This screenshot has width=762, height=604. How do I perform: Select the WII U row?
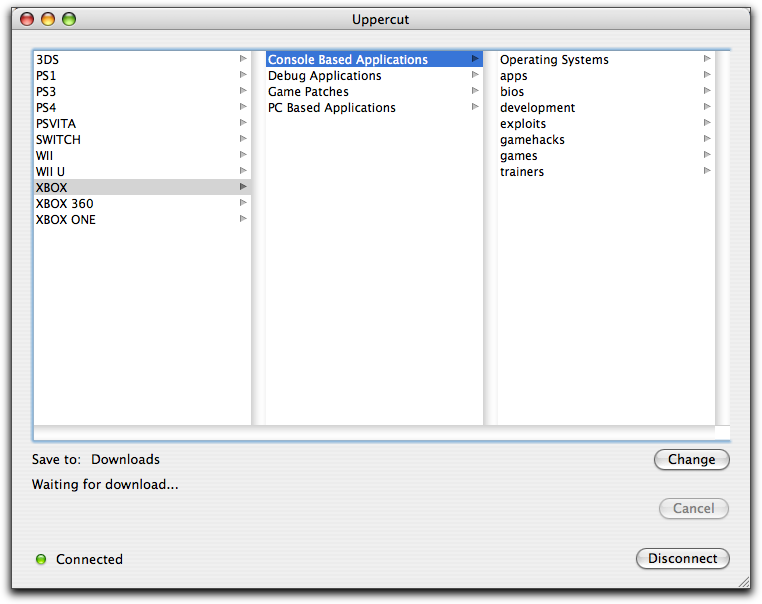pyautogui.click(x=142, y=172)
